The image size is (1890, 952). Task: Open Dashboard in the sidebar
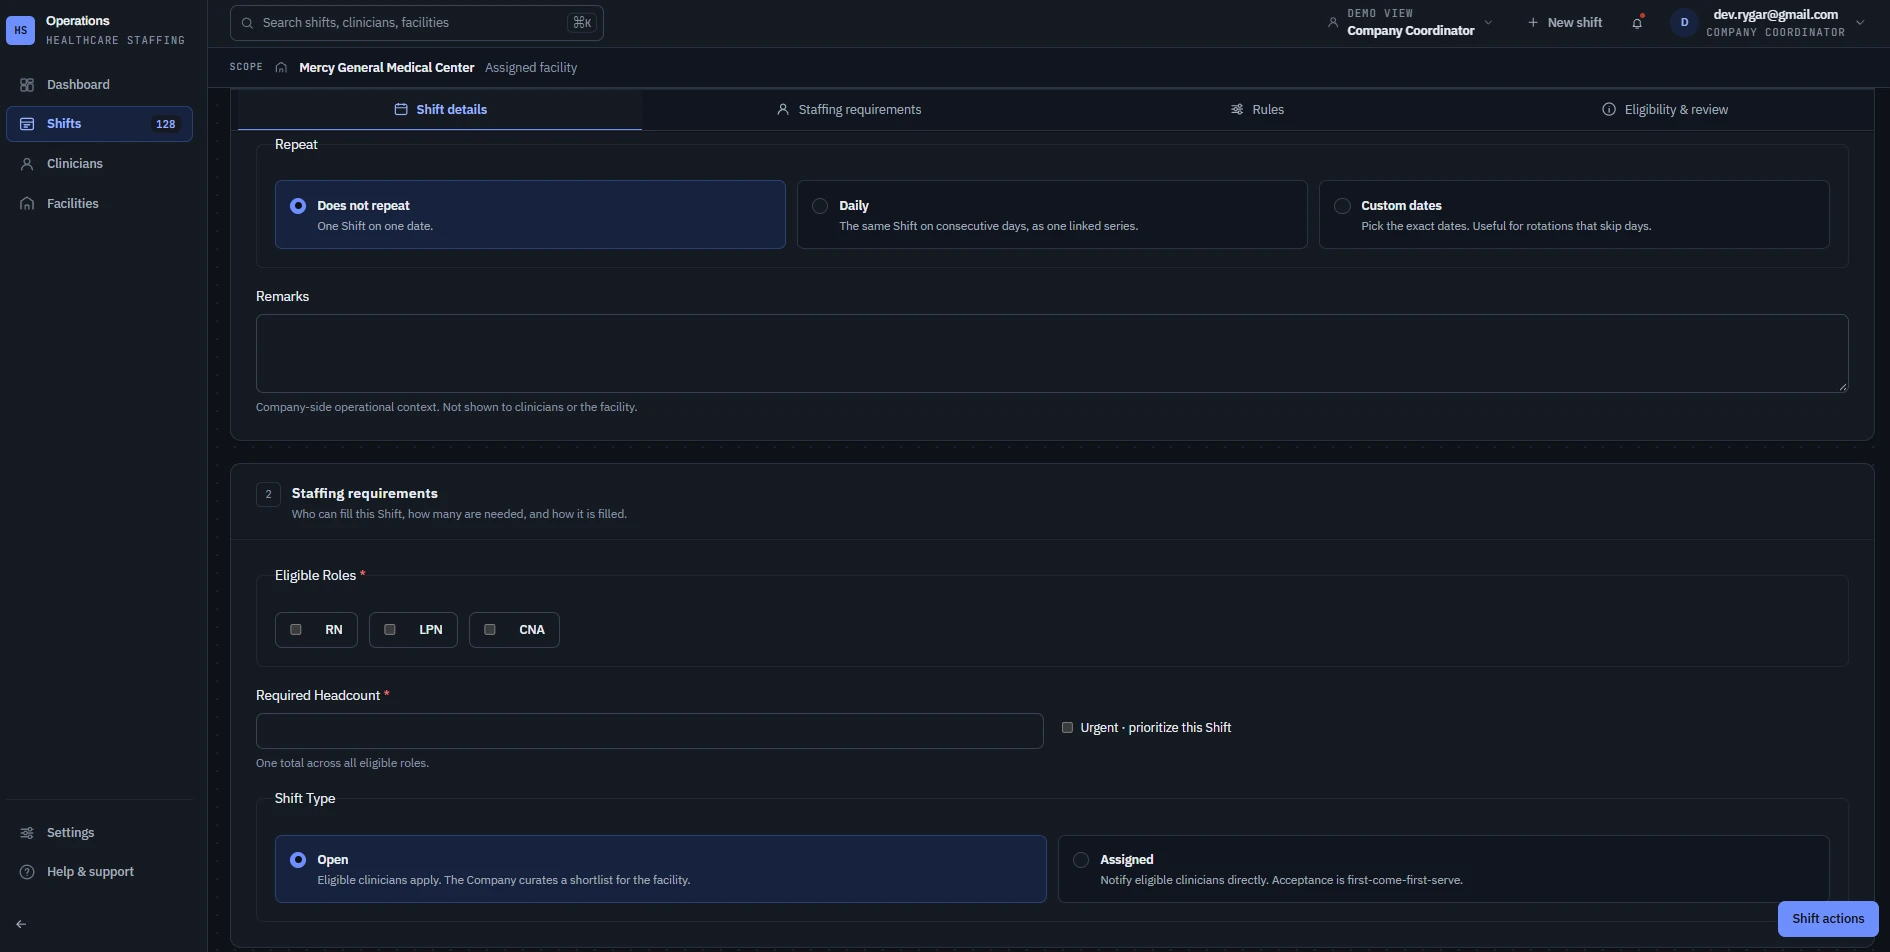coord(99,85)
